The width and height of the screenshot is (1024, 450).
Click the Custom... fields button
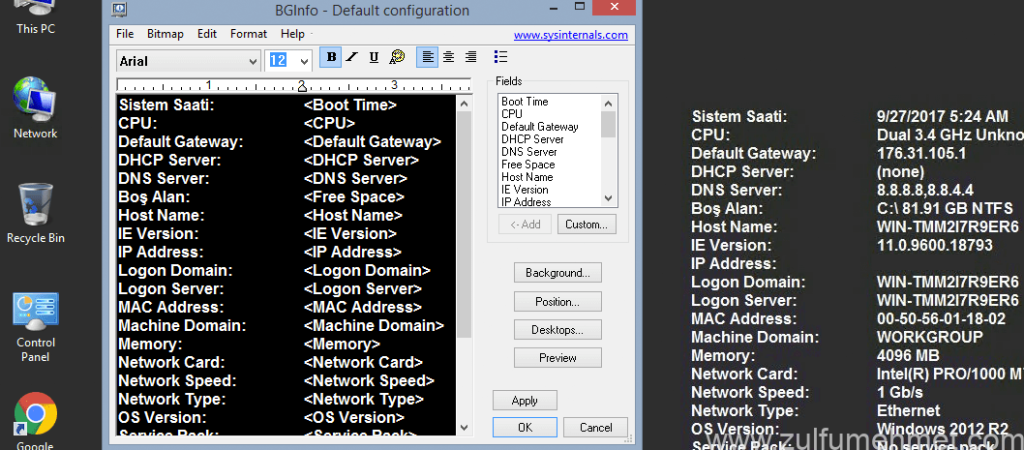pos(586,224)
